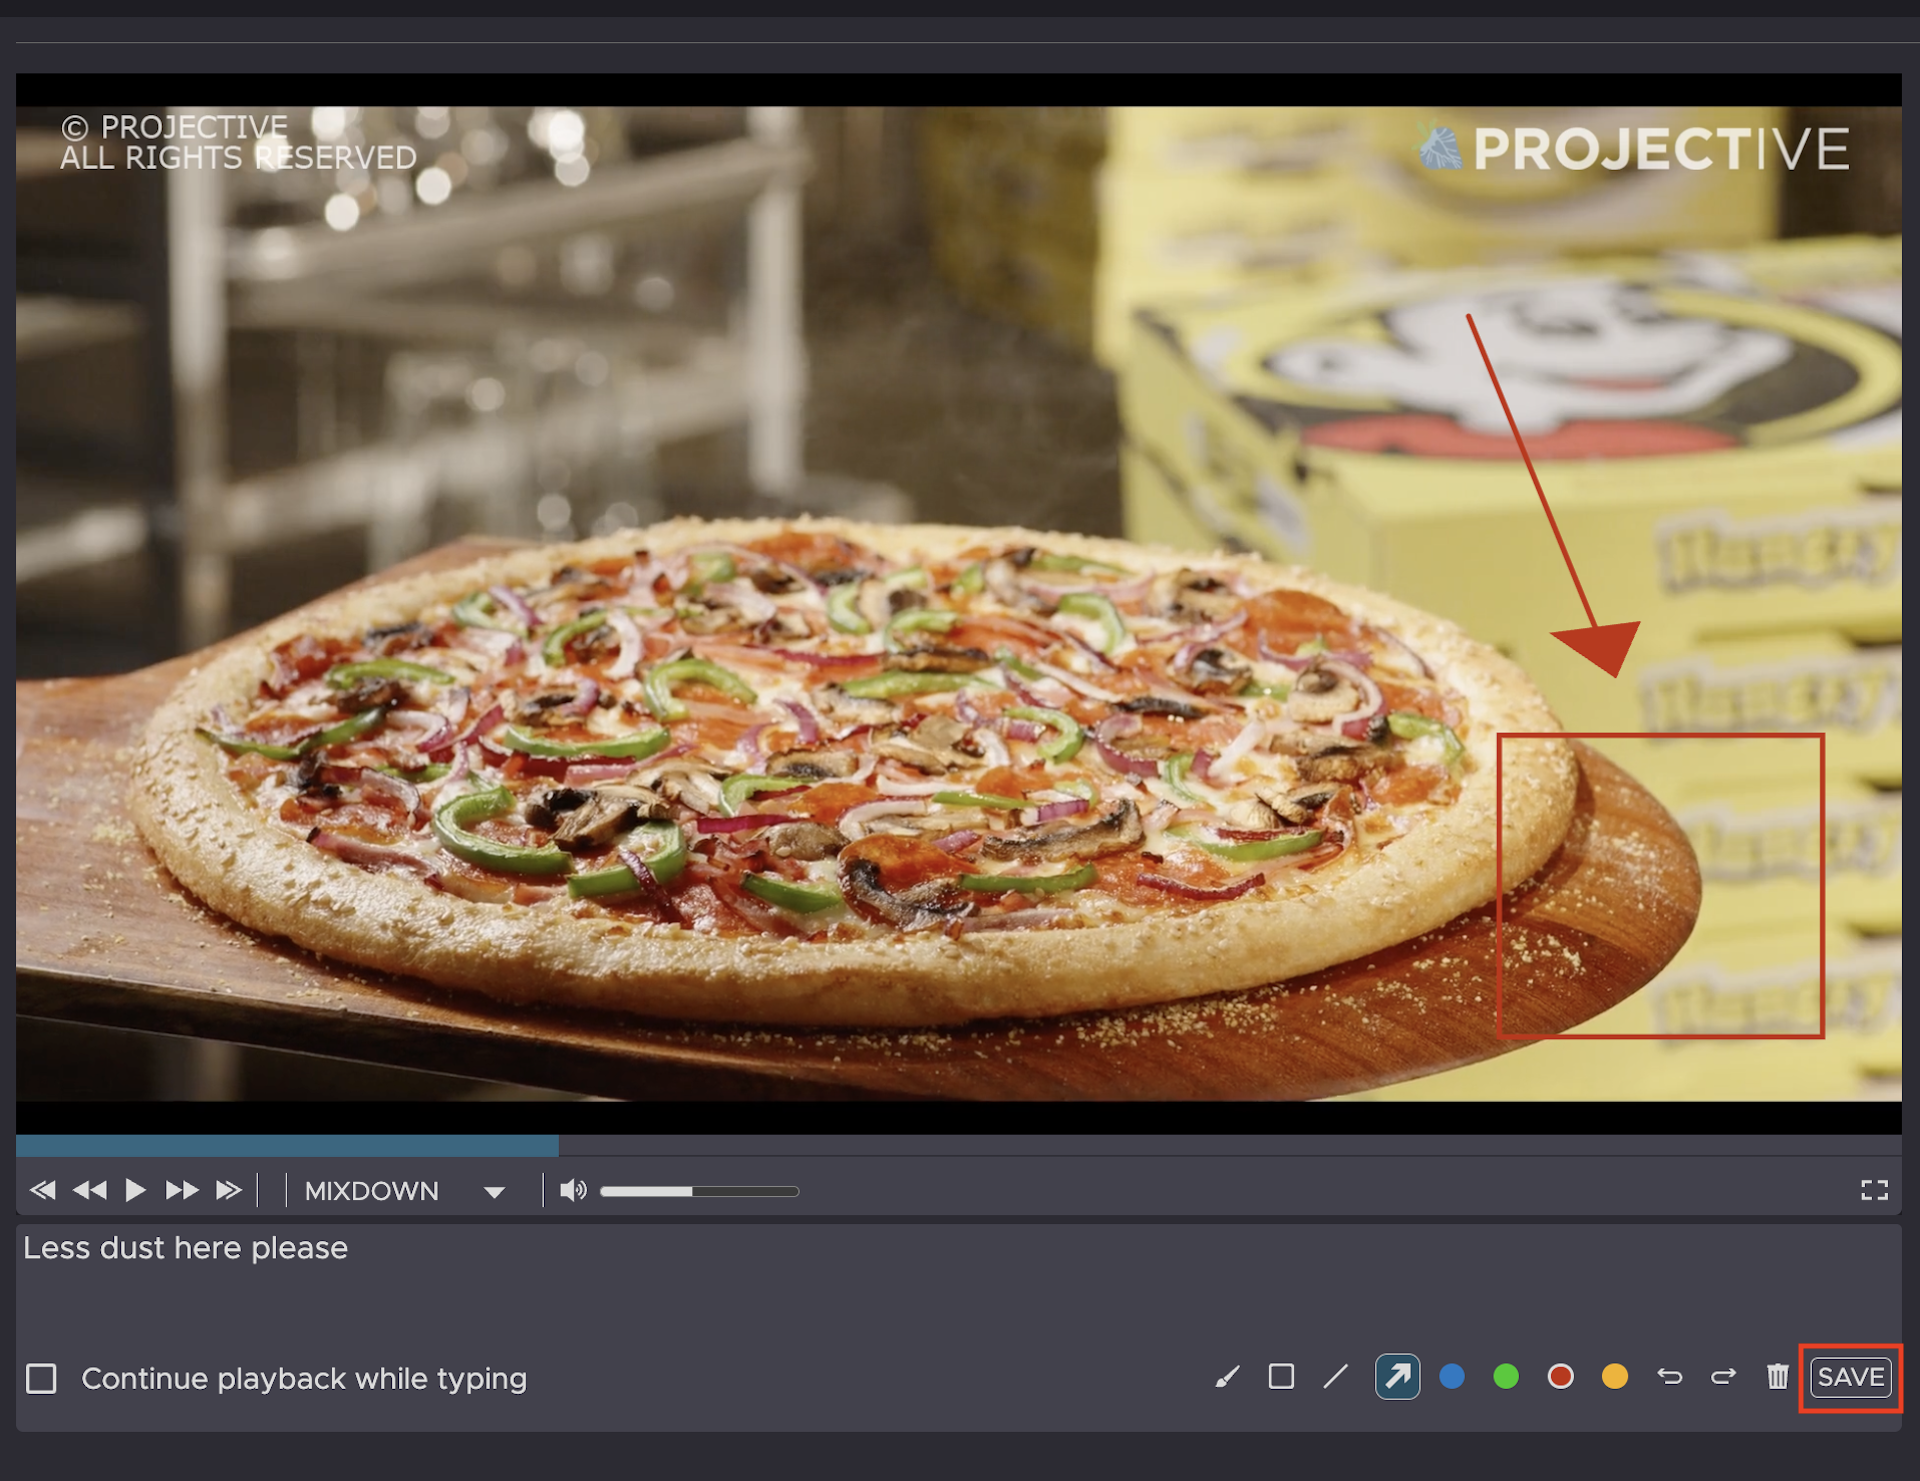Viewport: 1920px width, 1481px height.
Task: Select the freehand brush drawing tool
Action: (x=1227, y=1377)
